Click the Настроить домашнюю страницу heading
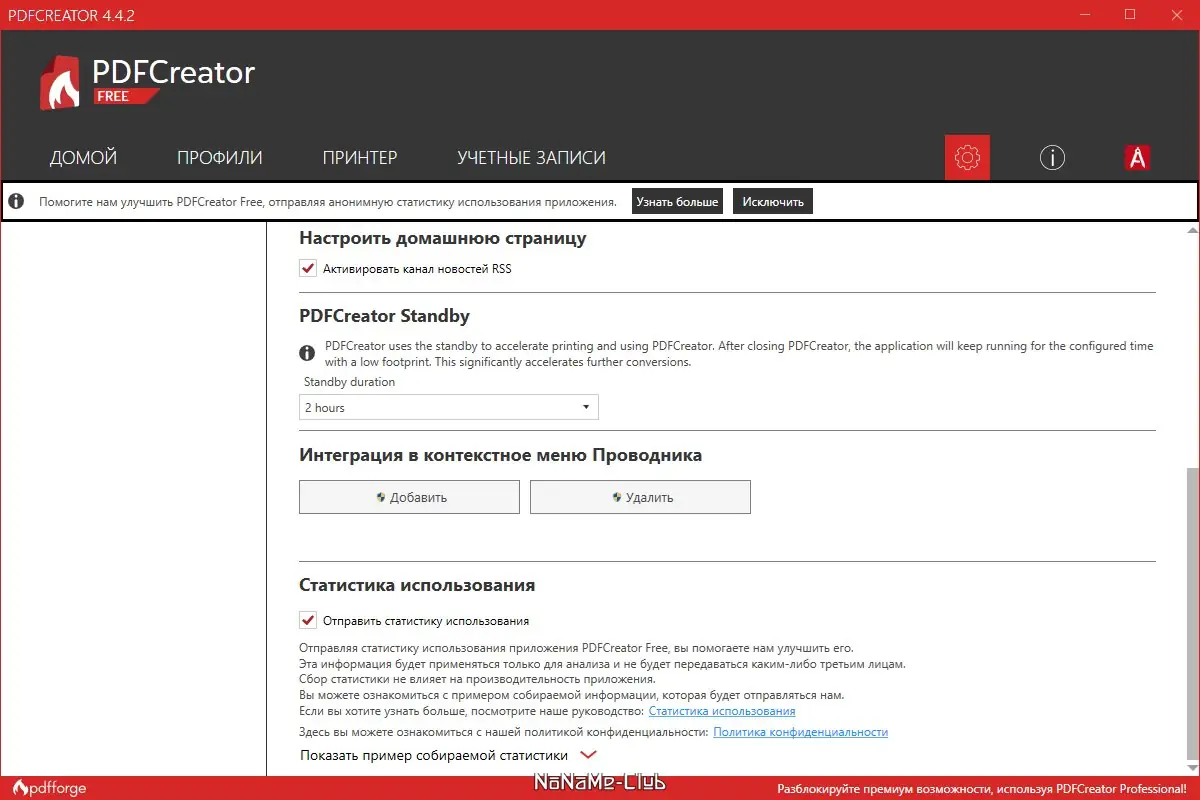The width and height of the screenshot is (1200, 800). point(443,238)
